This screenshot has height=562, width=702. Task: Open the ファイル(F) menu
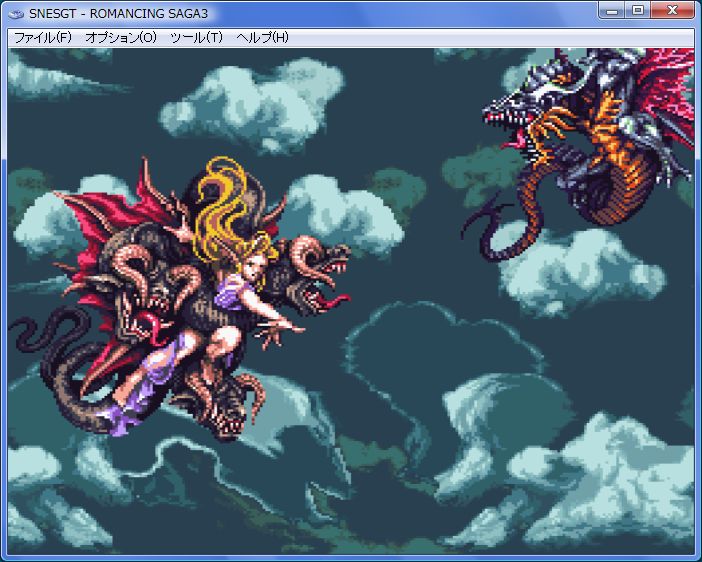[43, 38]
